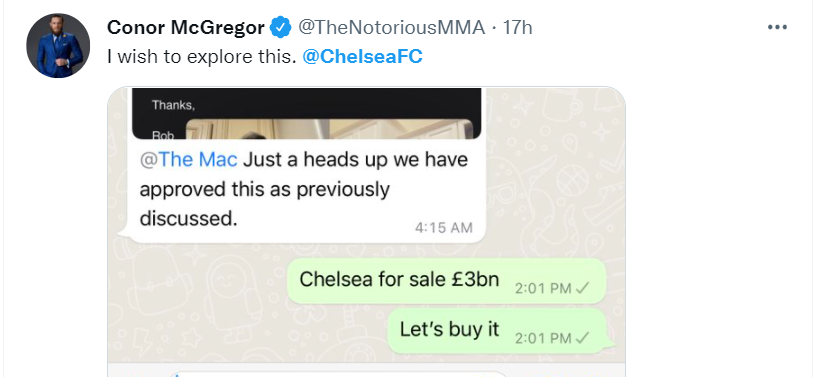Viewport: 823px width, 377px height.
Task: Click the blue verified badge beside Conor McGregor
Action: point(280,27)
